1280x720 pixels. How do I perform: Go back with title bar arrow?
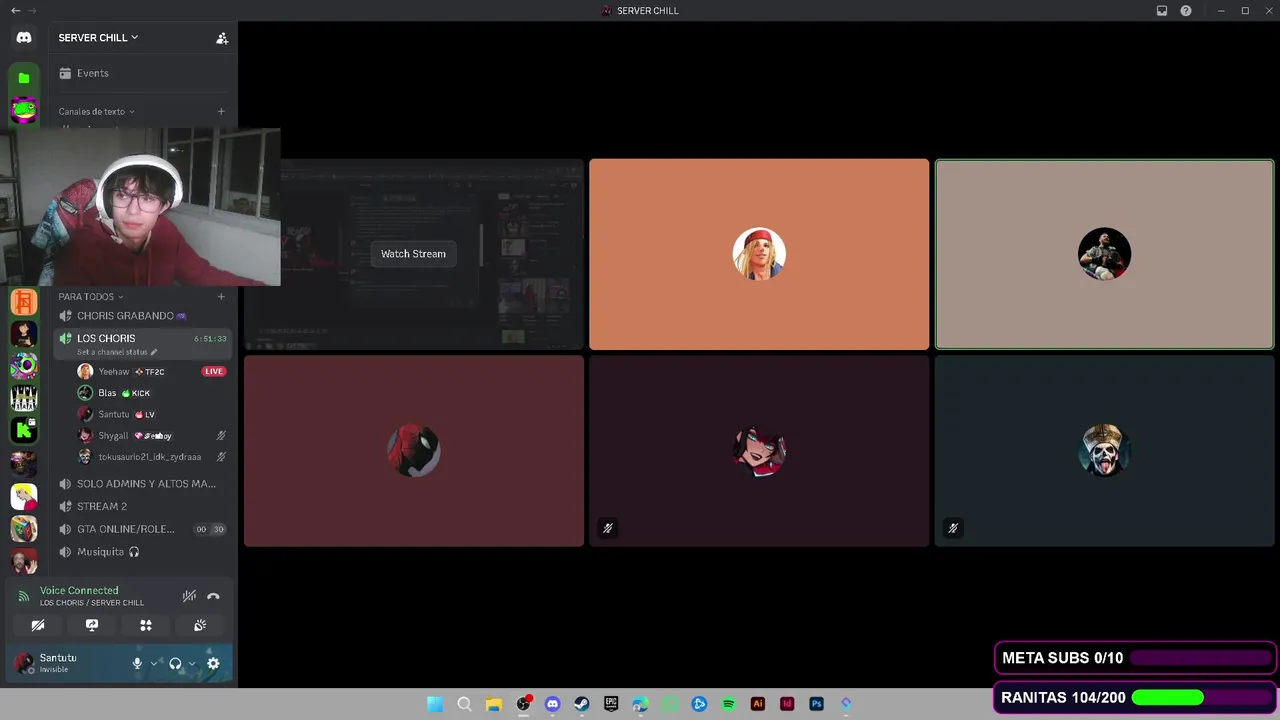click(x=15, y=11)
